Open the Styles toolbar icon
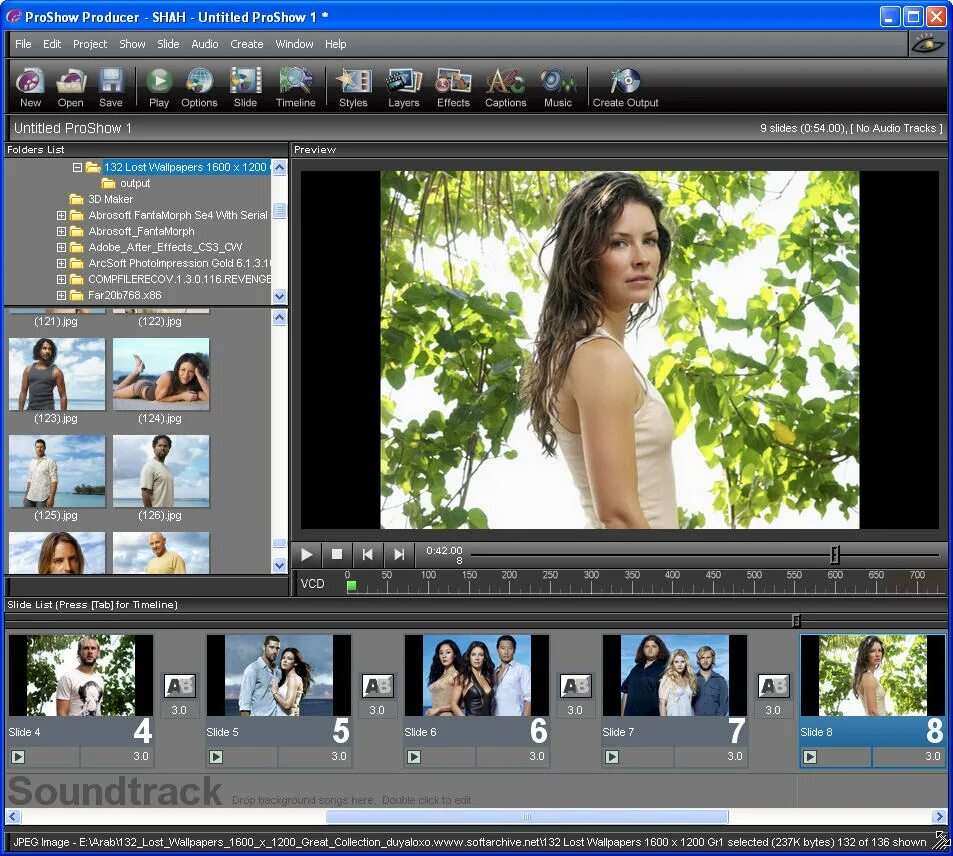The image size is (953, 856). (353, 81)
